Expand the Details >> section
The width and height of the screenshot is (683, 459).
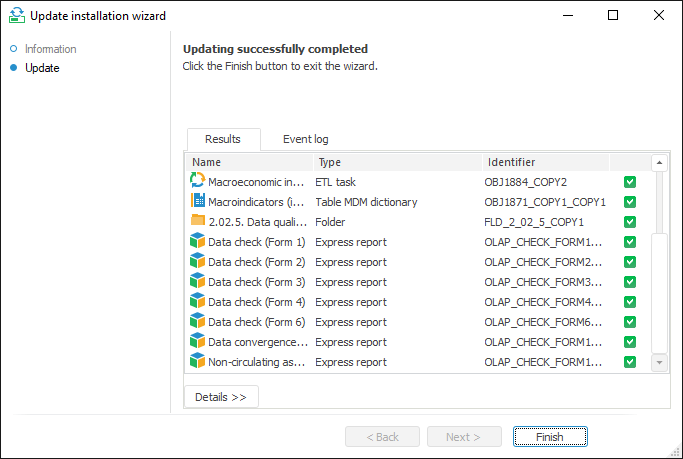[x=221, y=397]
